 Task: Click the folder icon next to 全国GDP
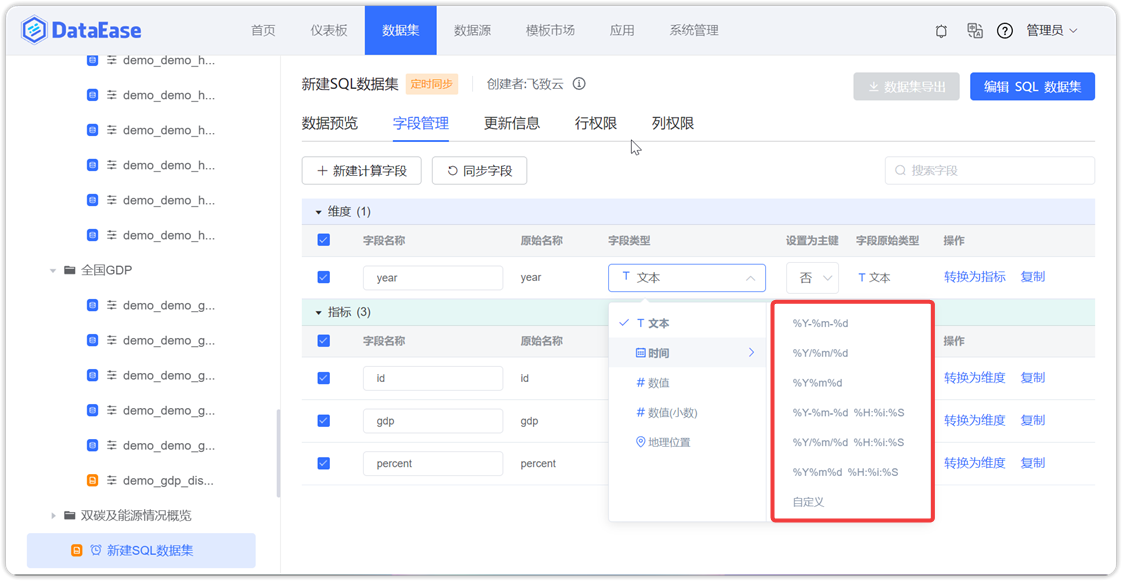tap(69, 270)
